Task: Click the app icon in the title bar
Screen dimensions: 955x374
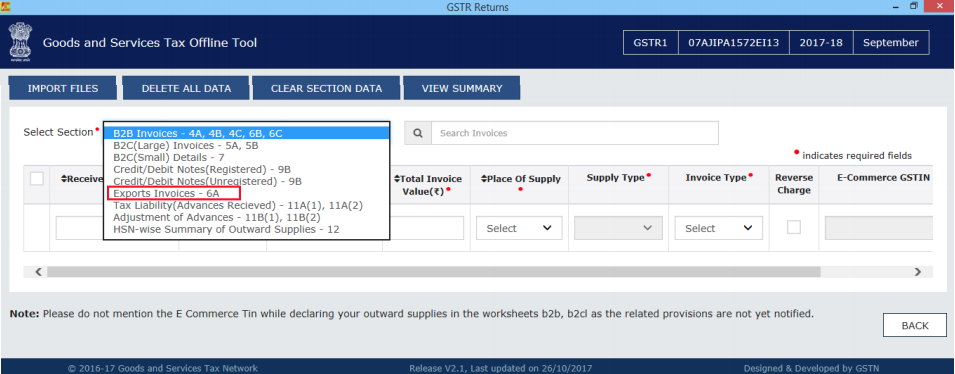Action: pyautogui.click(x=6, y=7)
